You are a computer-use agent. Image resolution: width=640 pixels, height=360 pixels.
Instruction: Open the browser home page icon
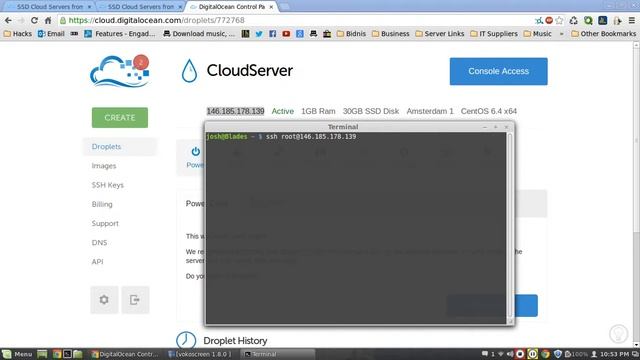coord(48,20)
